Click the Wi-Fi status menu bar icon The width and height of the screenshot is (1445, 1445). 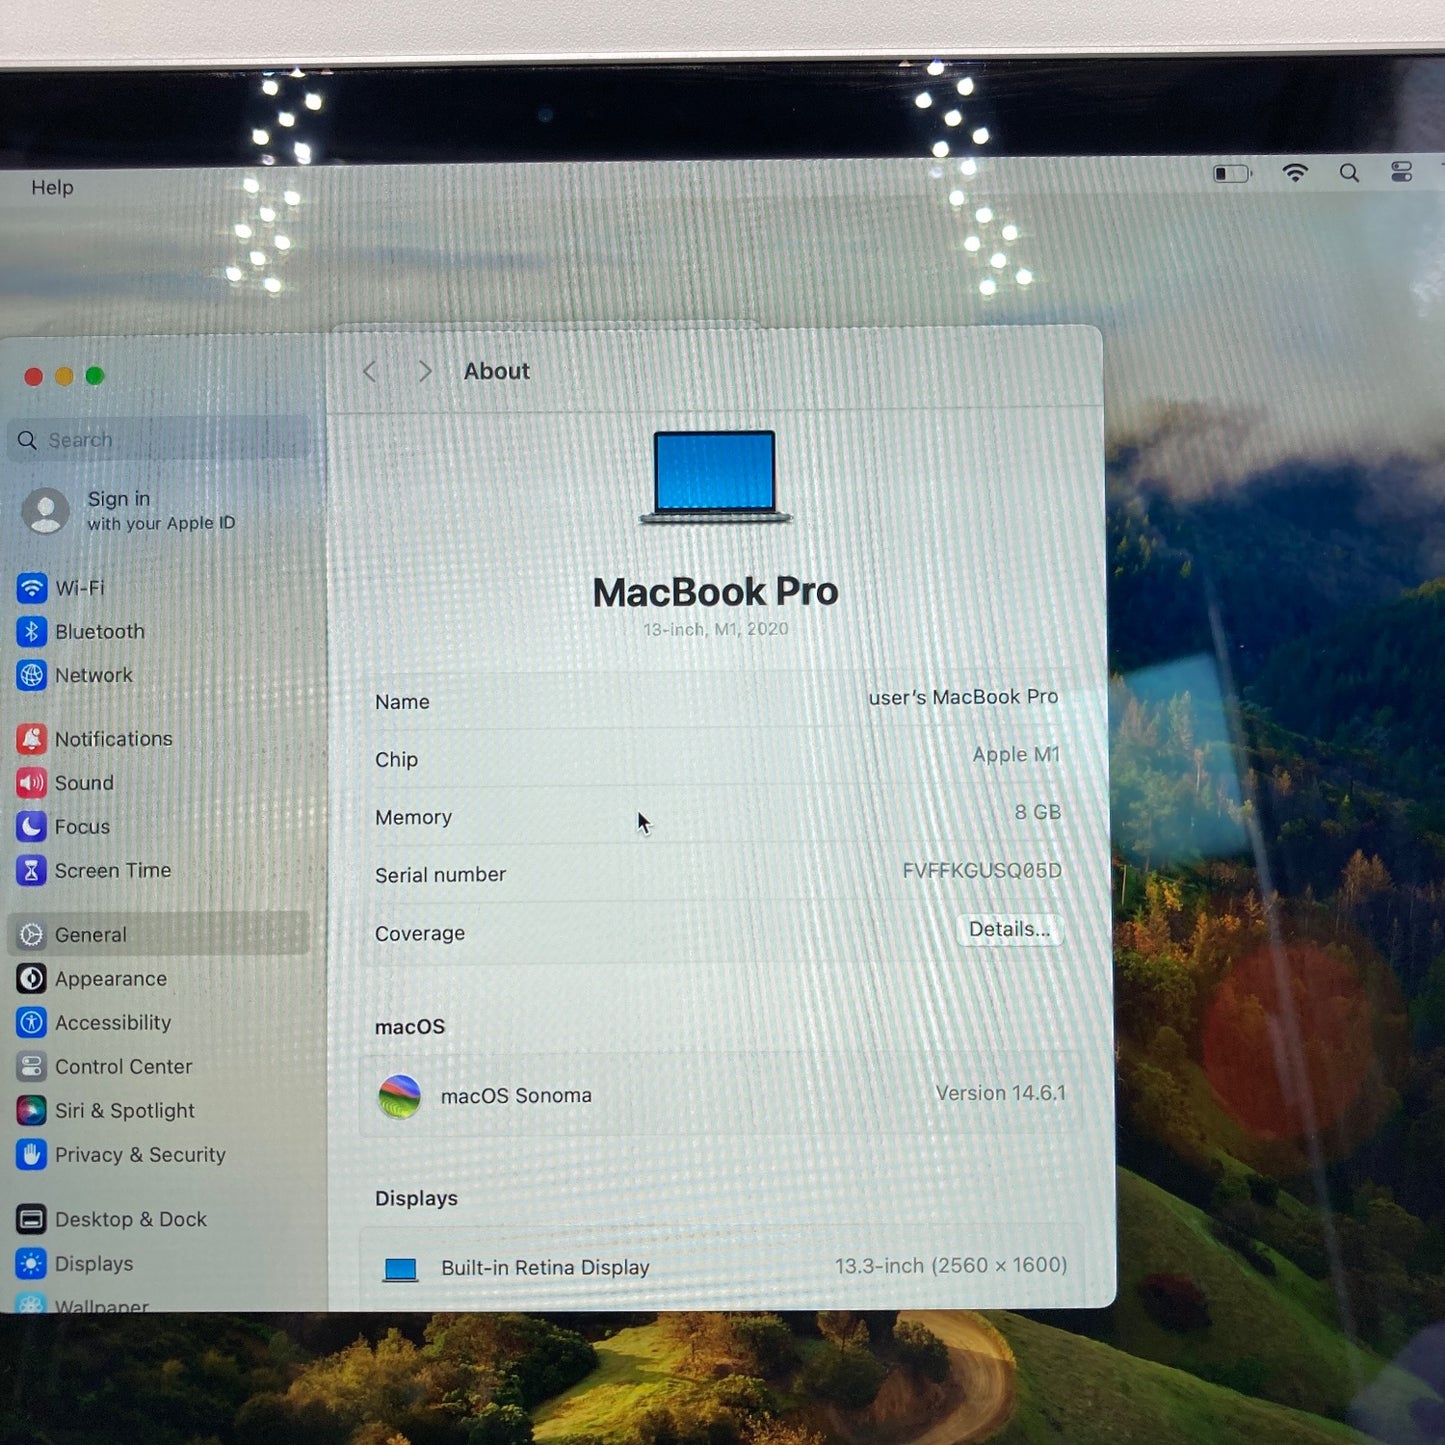point(1295,173)
